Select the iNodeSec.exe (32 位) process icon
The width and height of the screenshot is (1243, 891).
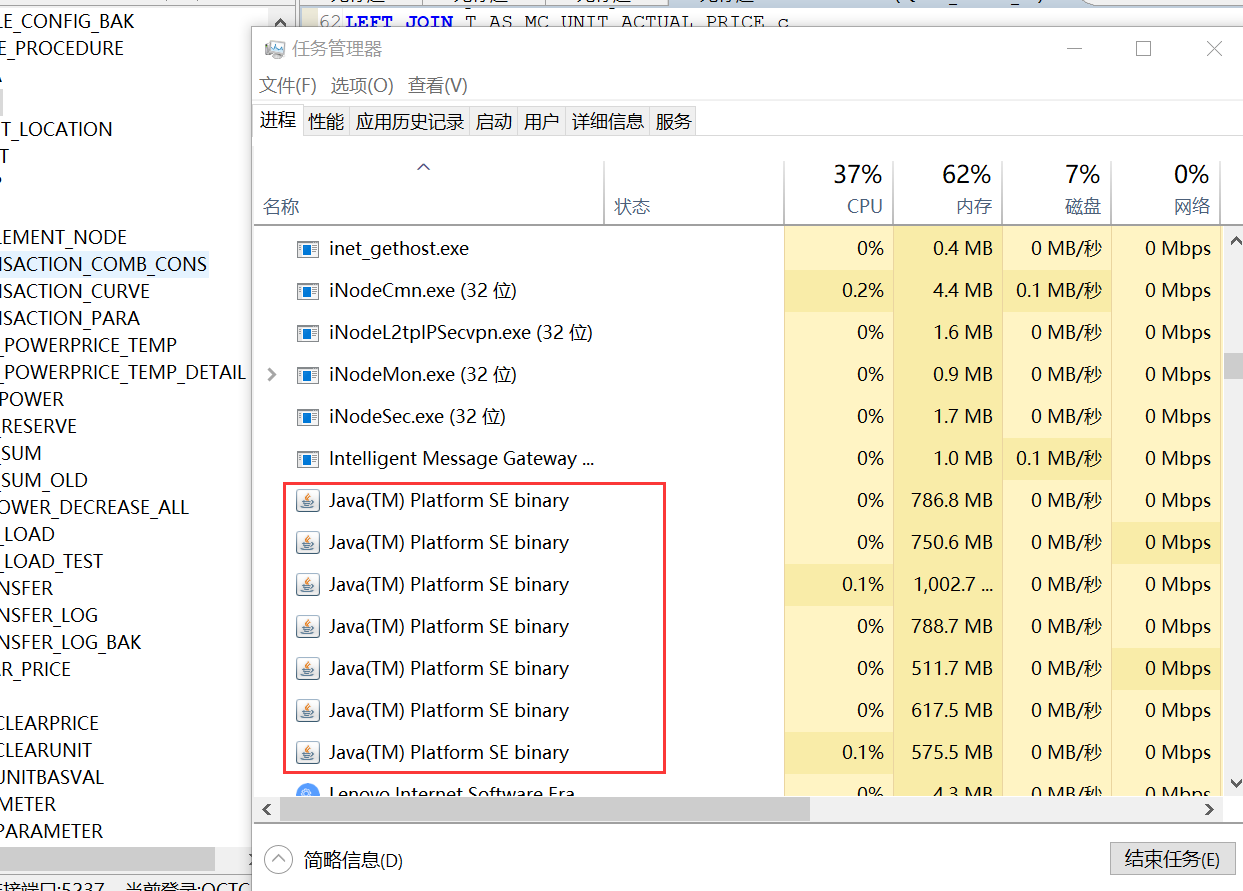(x=308, y=417)
